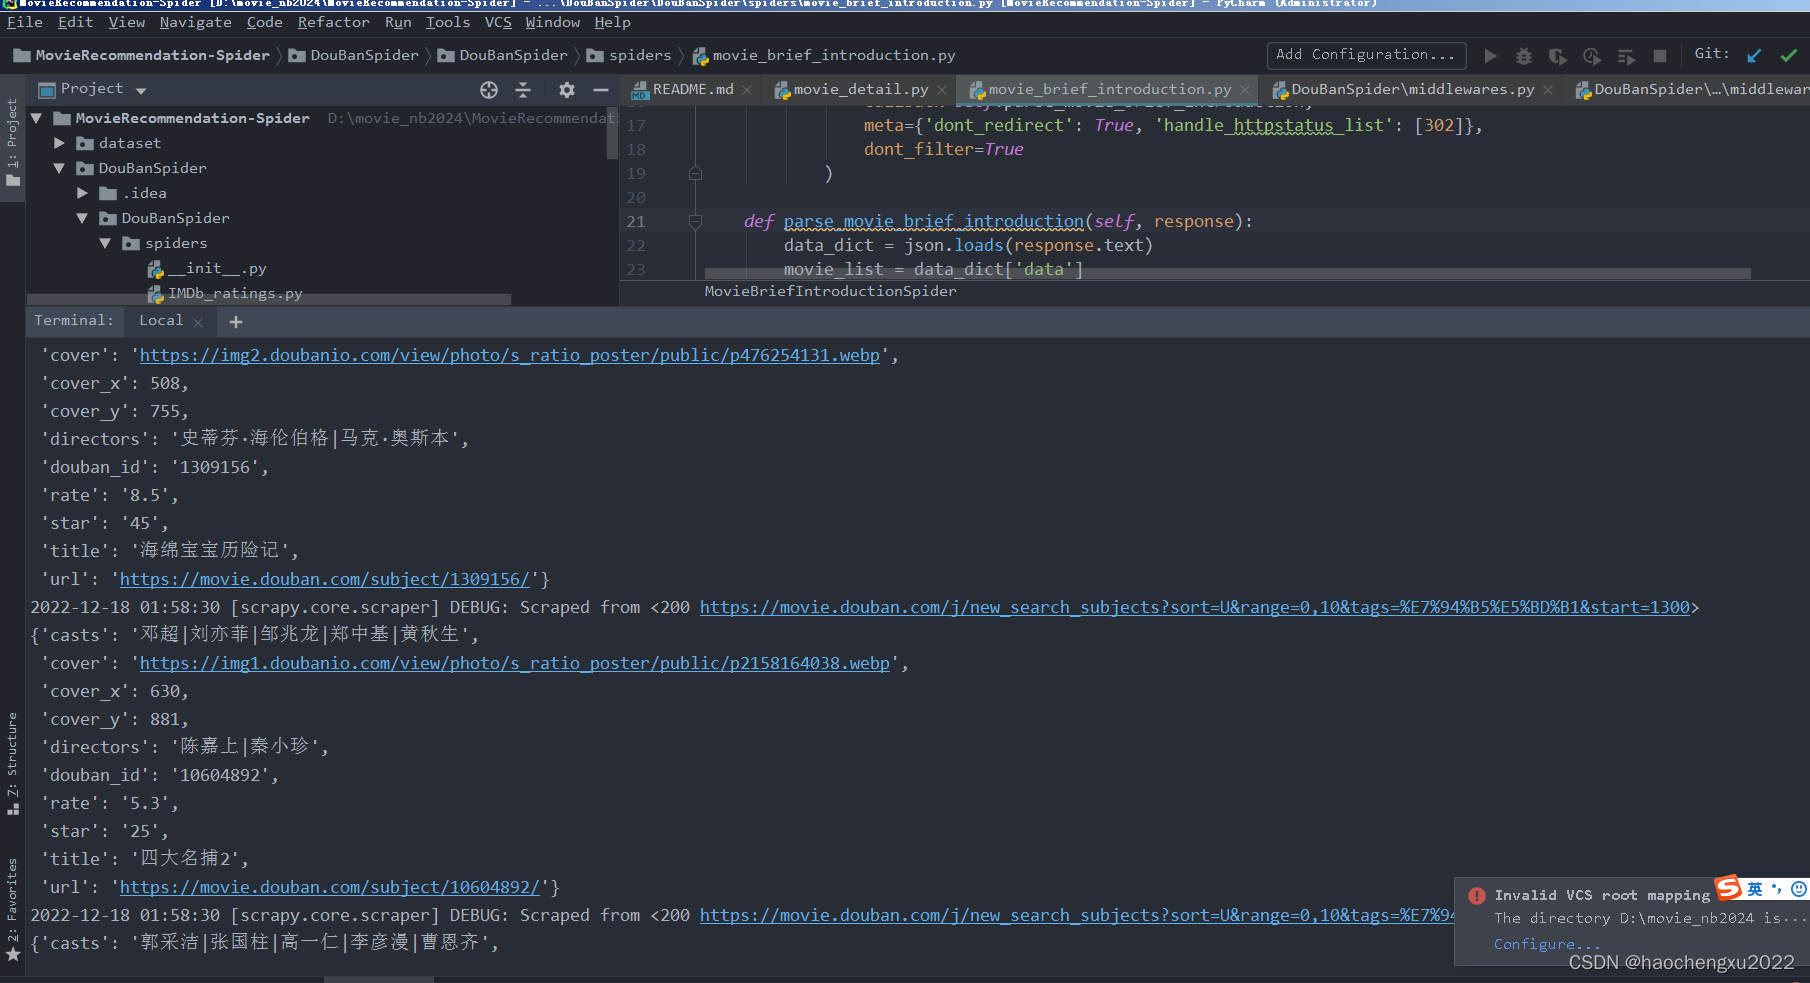Close the movie_detail.py tab
1810x983 pixels.
(x=942, y=90)
